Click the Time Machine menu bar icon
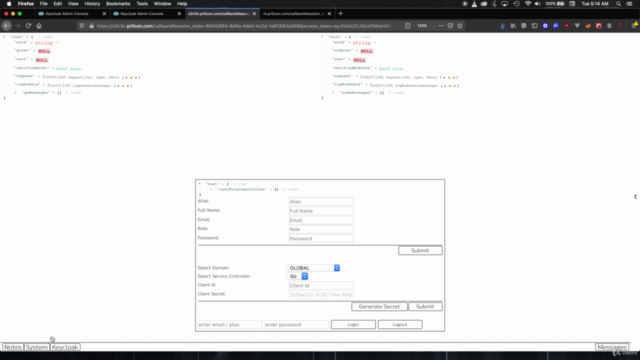This screenshot has width=640, height=360. 516,4
